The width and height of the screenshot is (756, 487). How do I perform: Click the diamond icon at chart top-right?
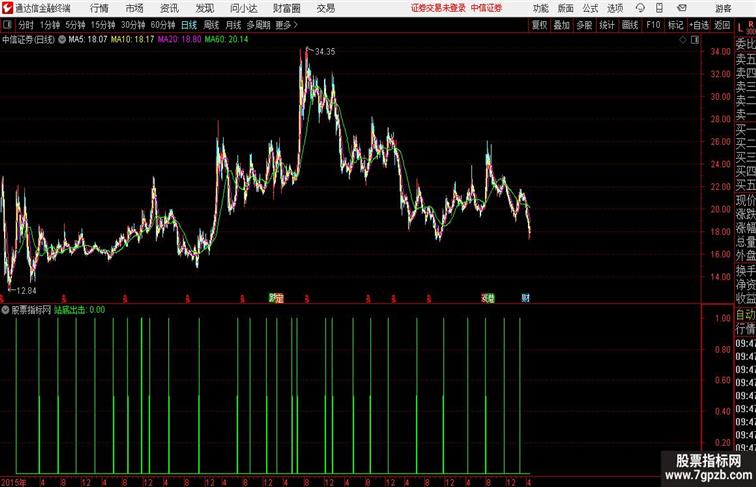[x=683, y=40]
